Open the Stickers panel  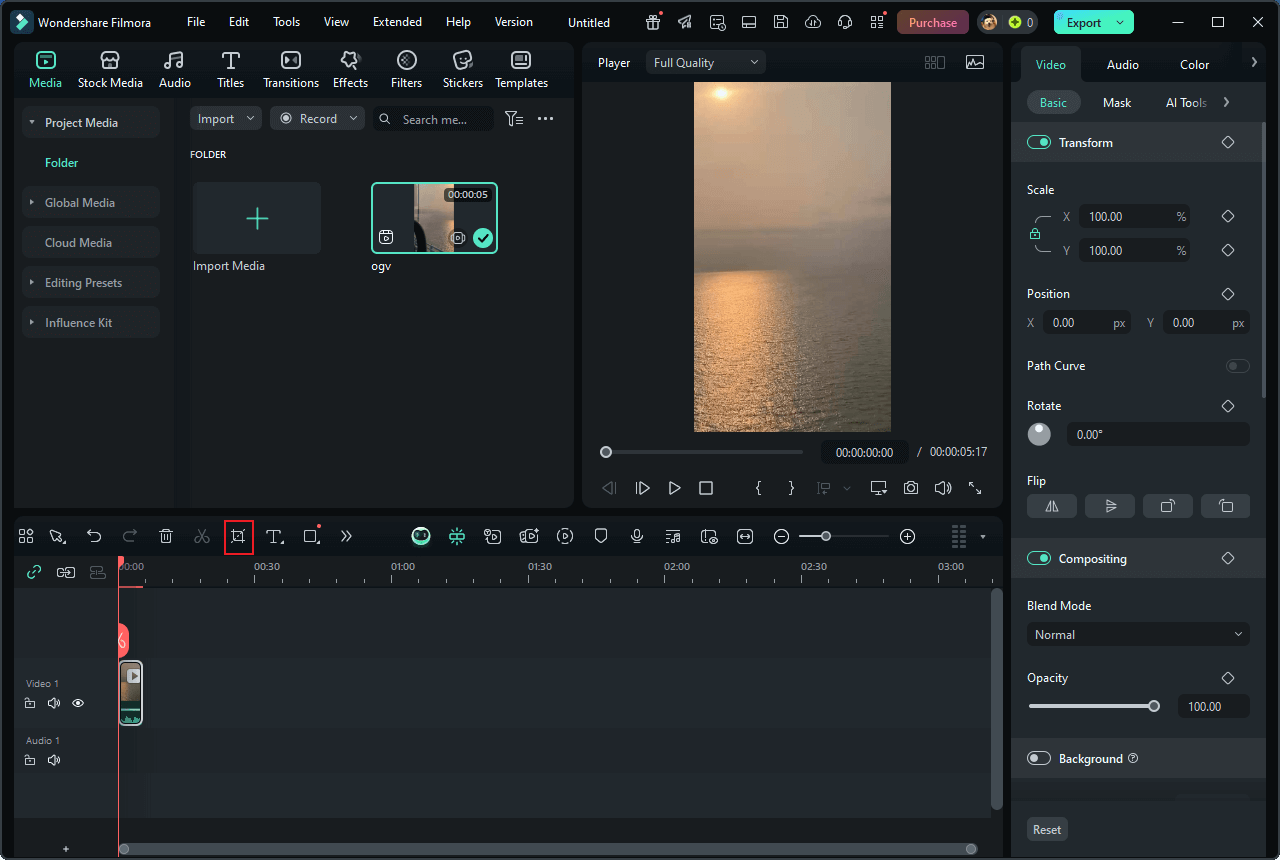(462, 70)
